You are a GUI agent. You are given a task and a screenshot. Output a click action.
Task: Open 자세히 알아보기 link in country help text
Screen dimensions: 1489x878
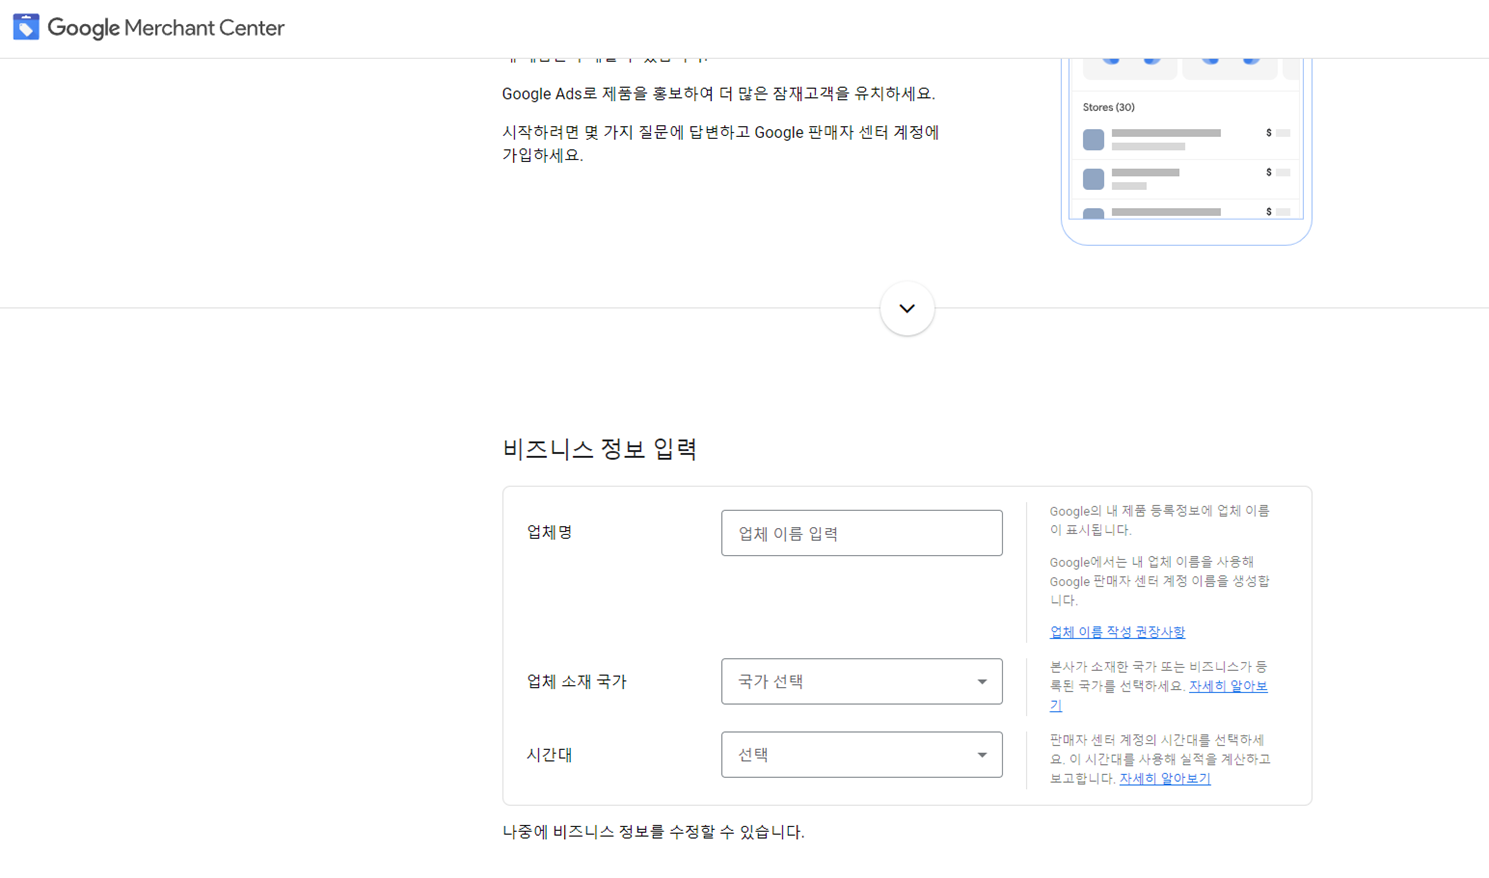point(1227,686)
